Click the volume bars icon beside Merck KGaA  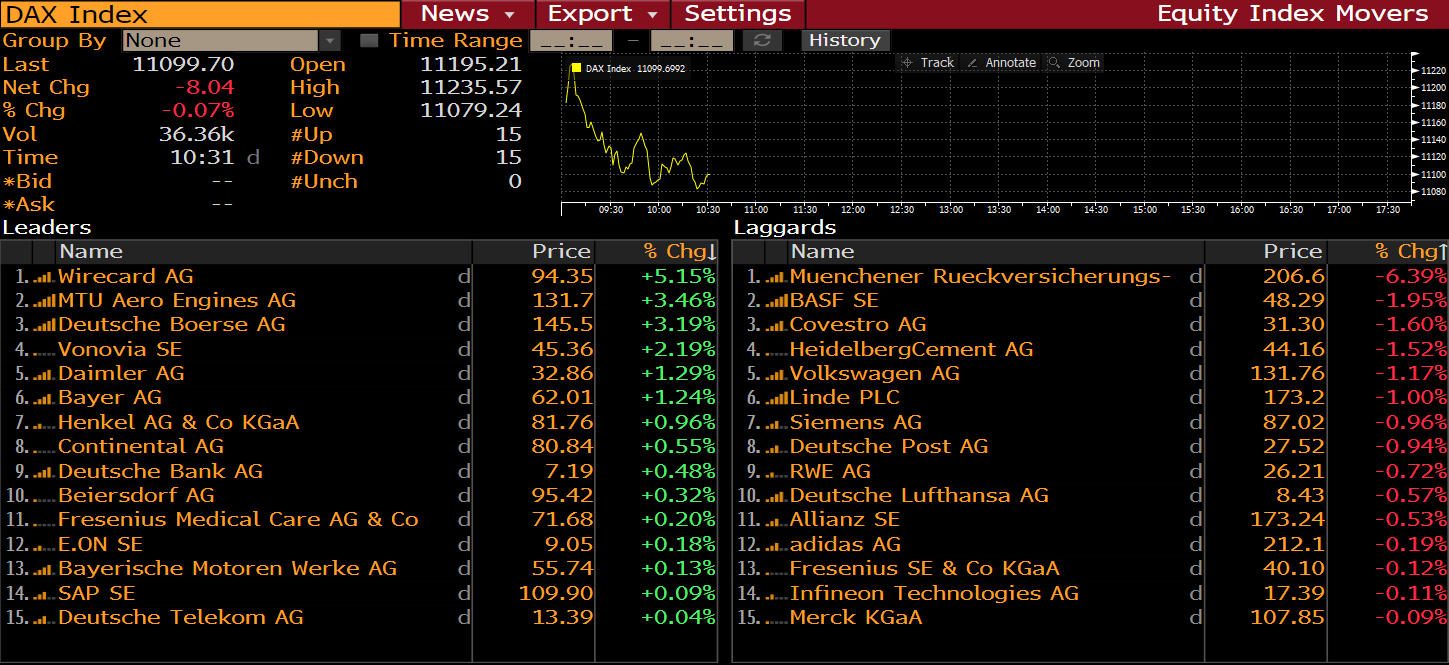(776, 618)
